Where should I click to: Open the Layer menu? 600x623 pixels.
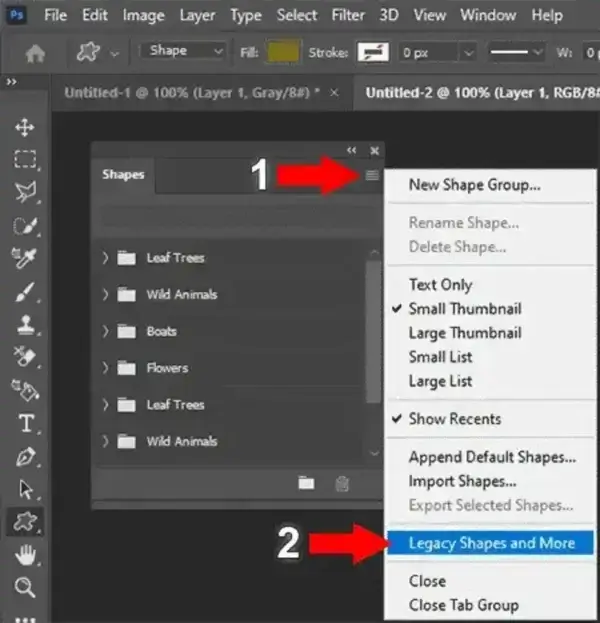[x=197, y=16]
